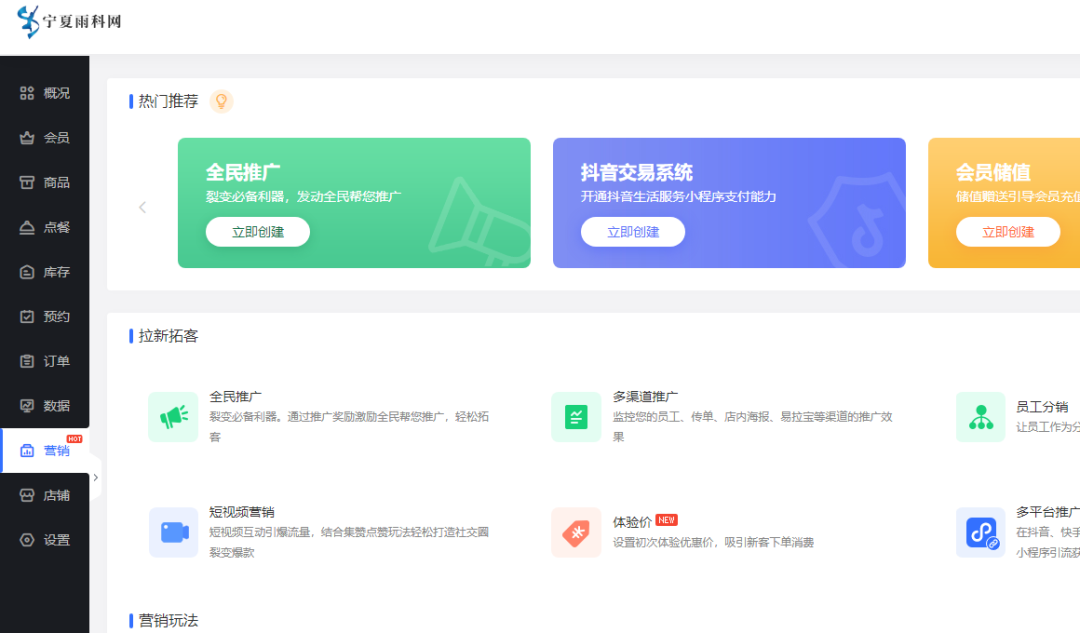The height and width of the screenshot is (633, 1080).
Task: Open the 概况 overview icon in sidebar
Action: coord(27,93)
